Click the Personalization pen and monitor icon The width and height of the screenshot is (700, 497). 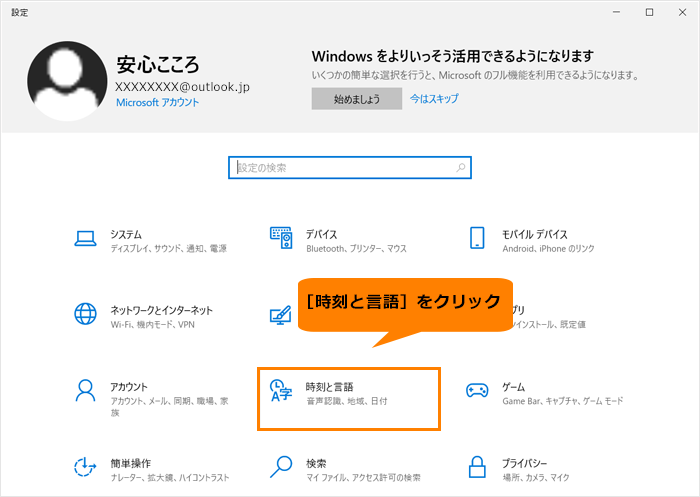[281, 315]
